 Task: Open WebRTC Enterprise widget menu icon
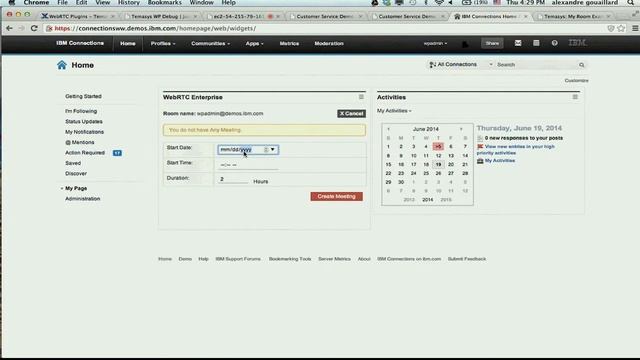tap(361, 97)
